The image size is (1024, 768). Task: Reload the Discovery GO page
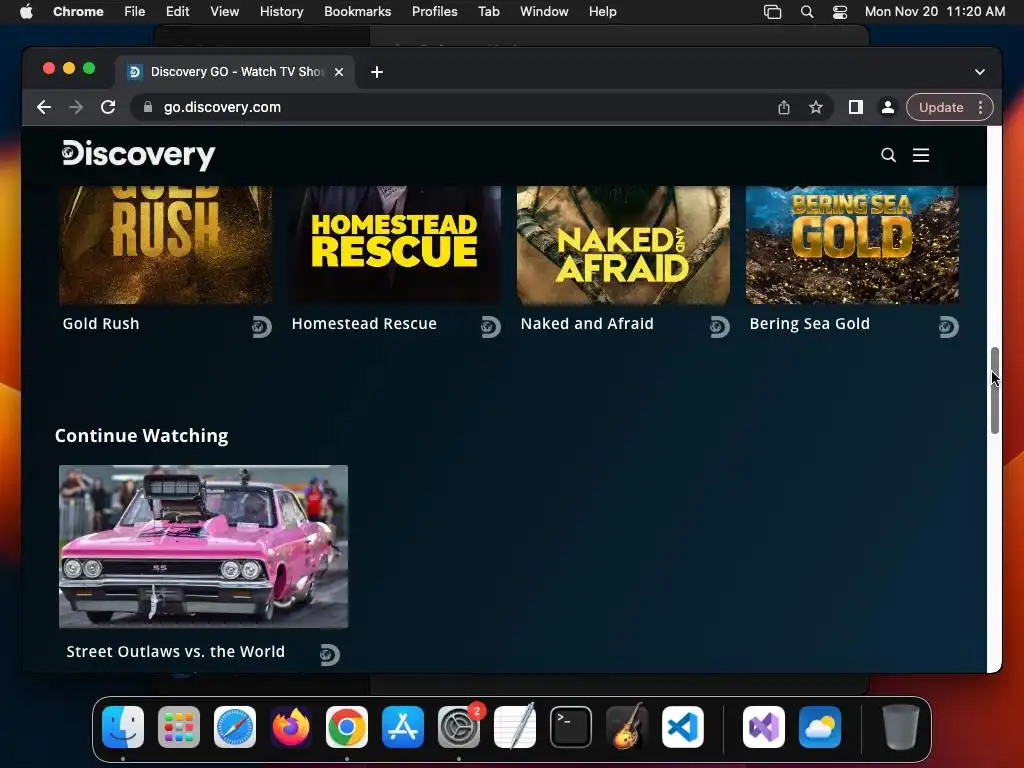tap(108, 107)
